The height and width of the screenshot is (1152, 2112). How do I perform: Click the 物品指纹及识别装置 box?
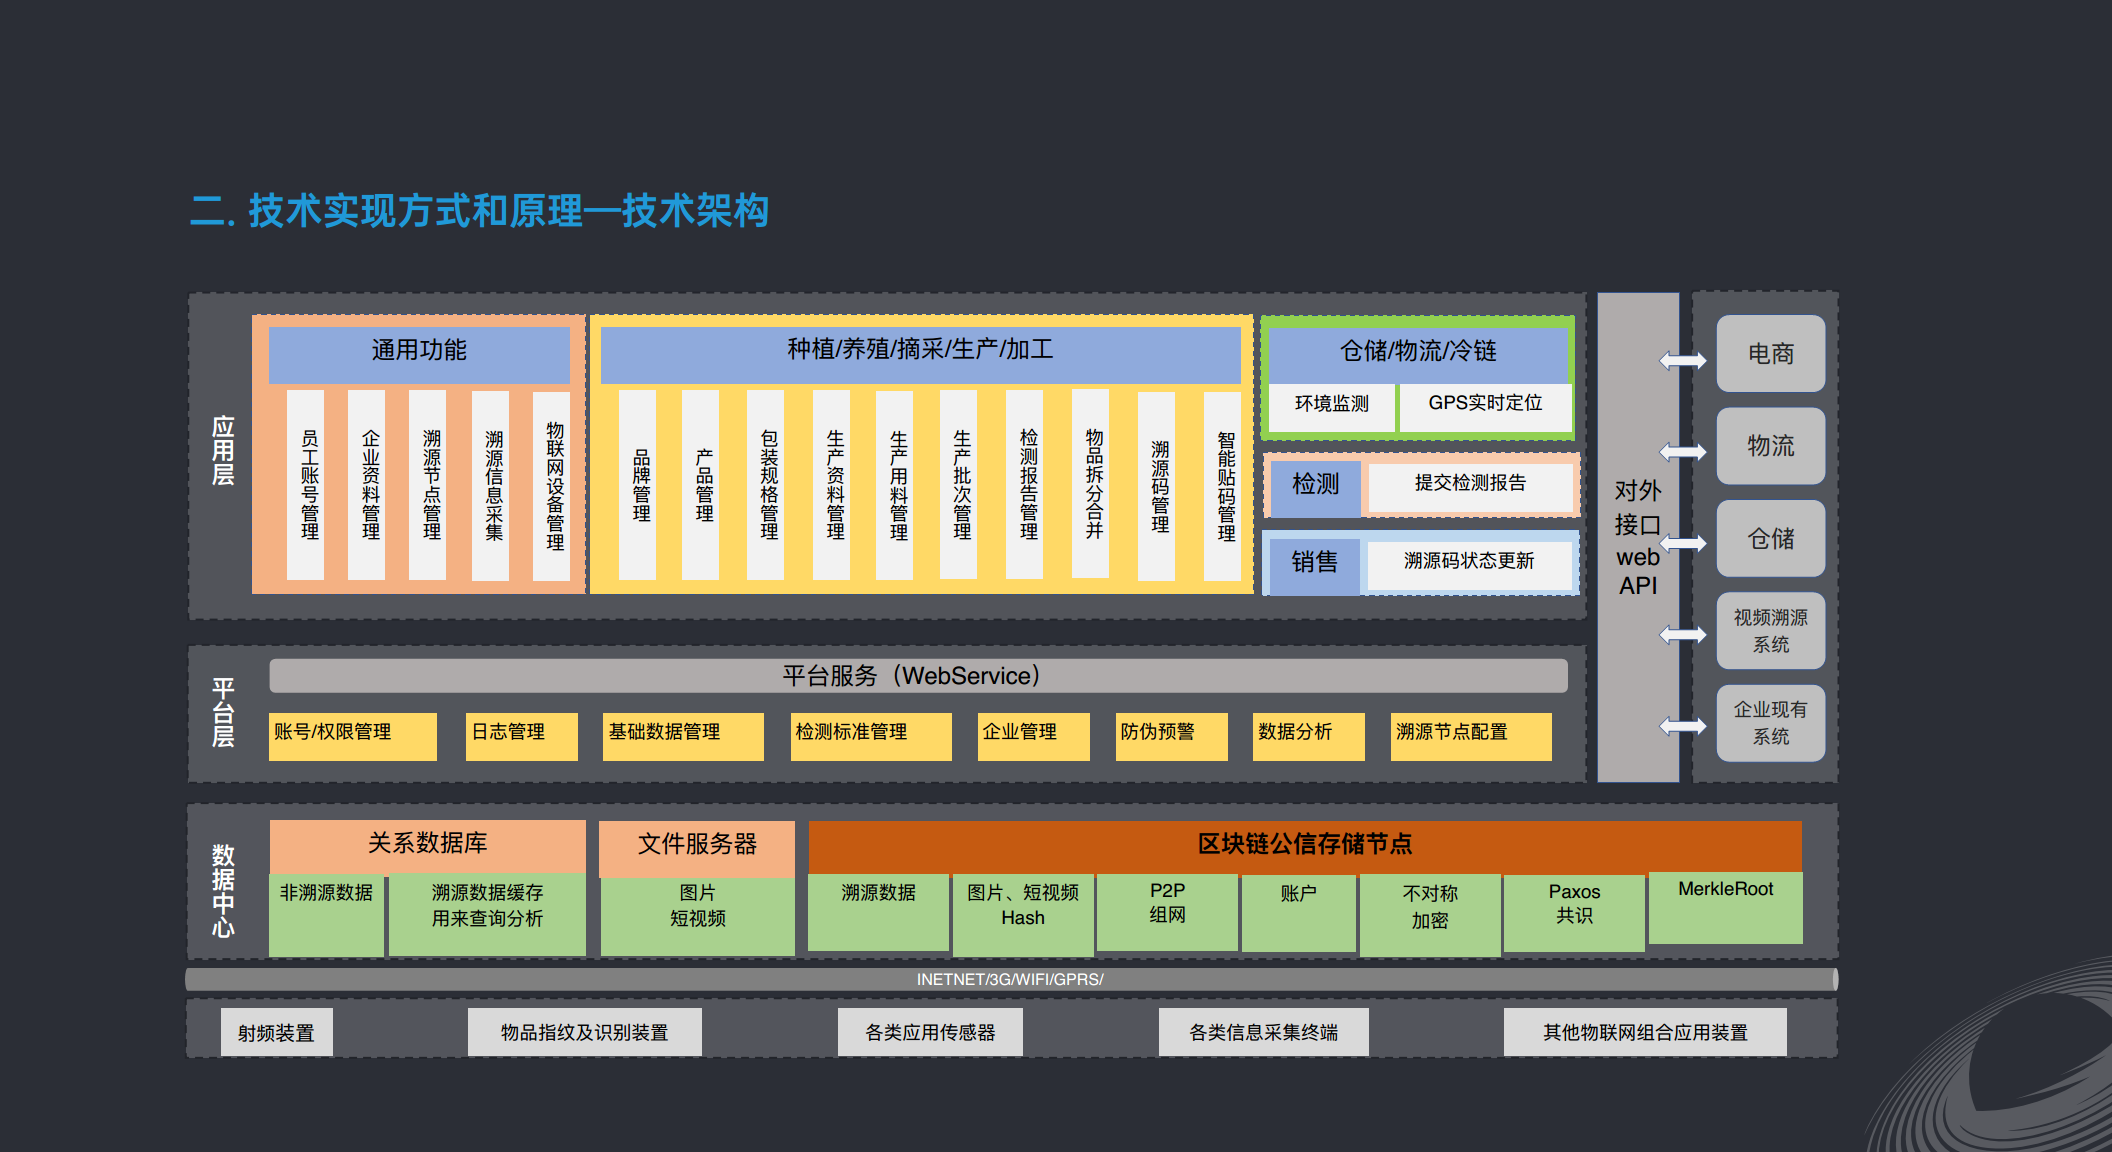pyautogui.click(x=584, y=1032)
